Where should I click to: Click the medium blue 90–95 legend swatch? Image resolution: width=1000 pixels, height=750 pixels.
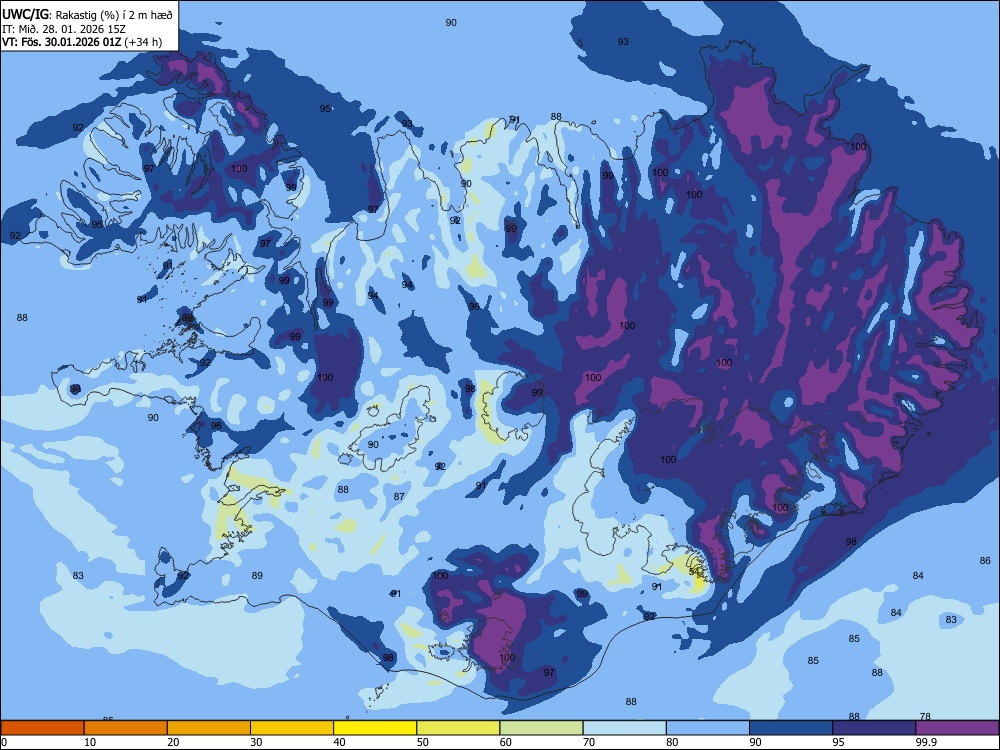click(x=791, y=728)
